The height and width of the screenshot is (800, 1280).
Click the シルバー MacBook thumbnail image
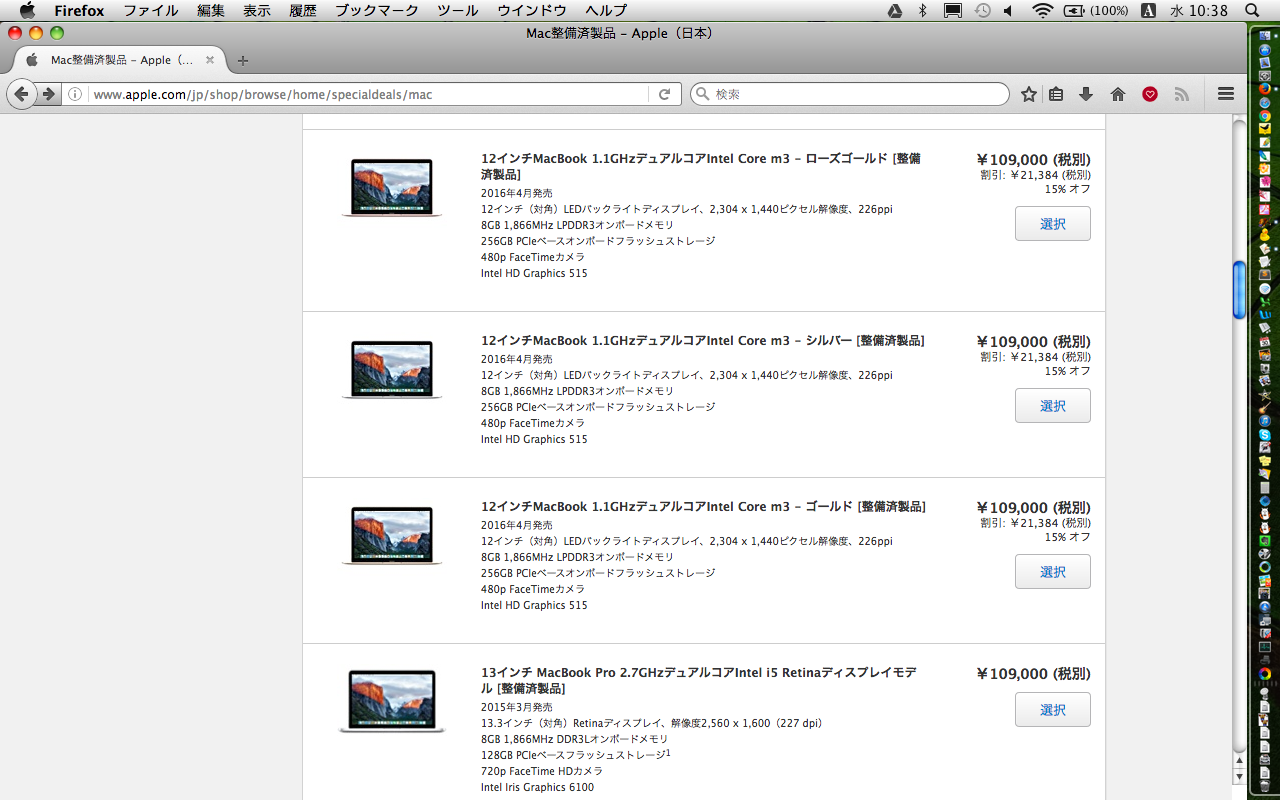(391, 369)
